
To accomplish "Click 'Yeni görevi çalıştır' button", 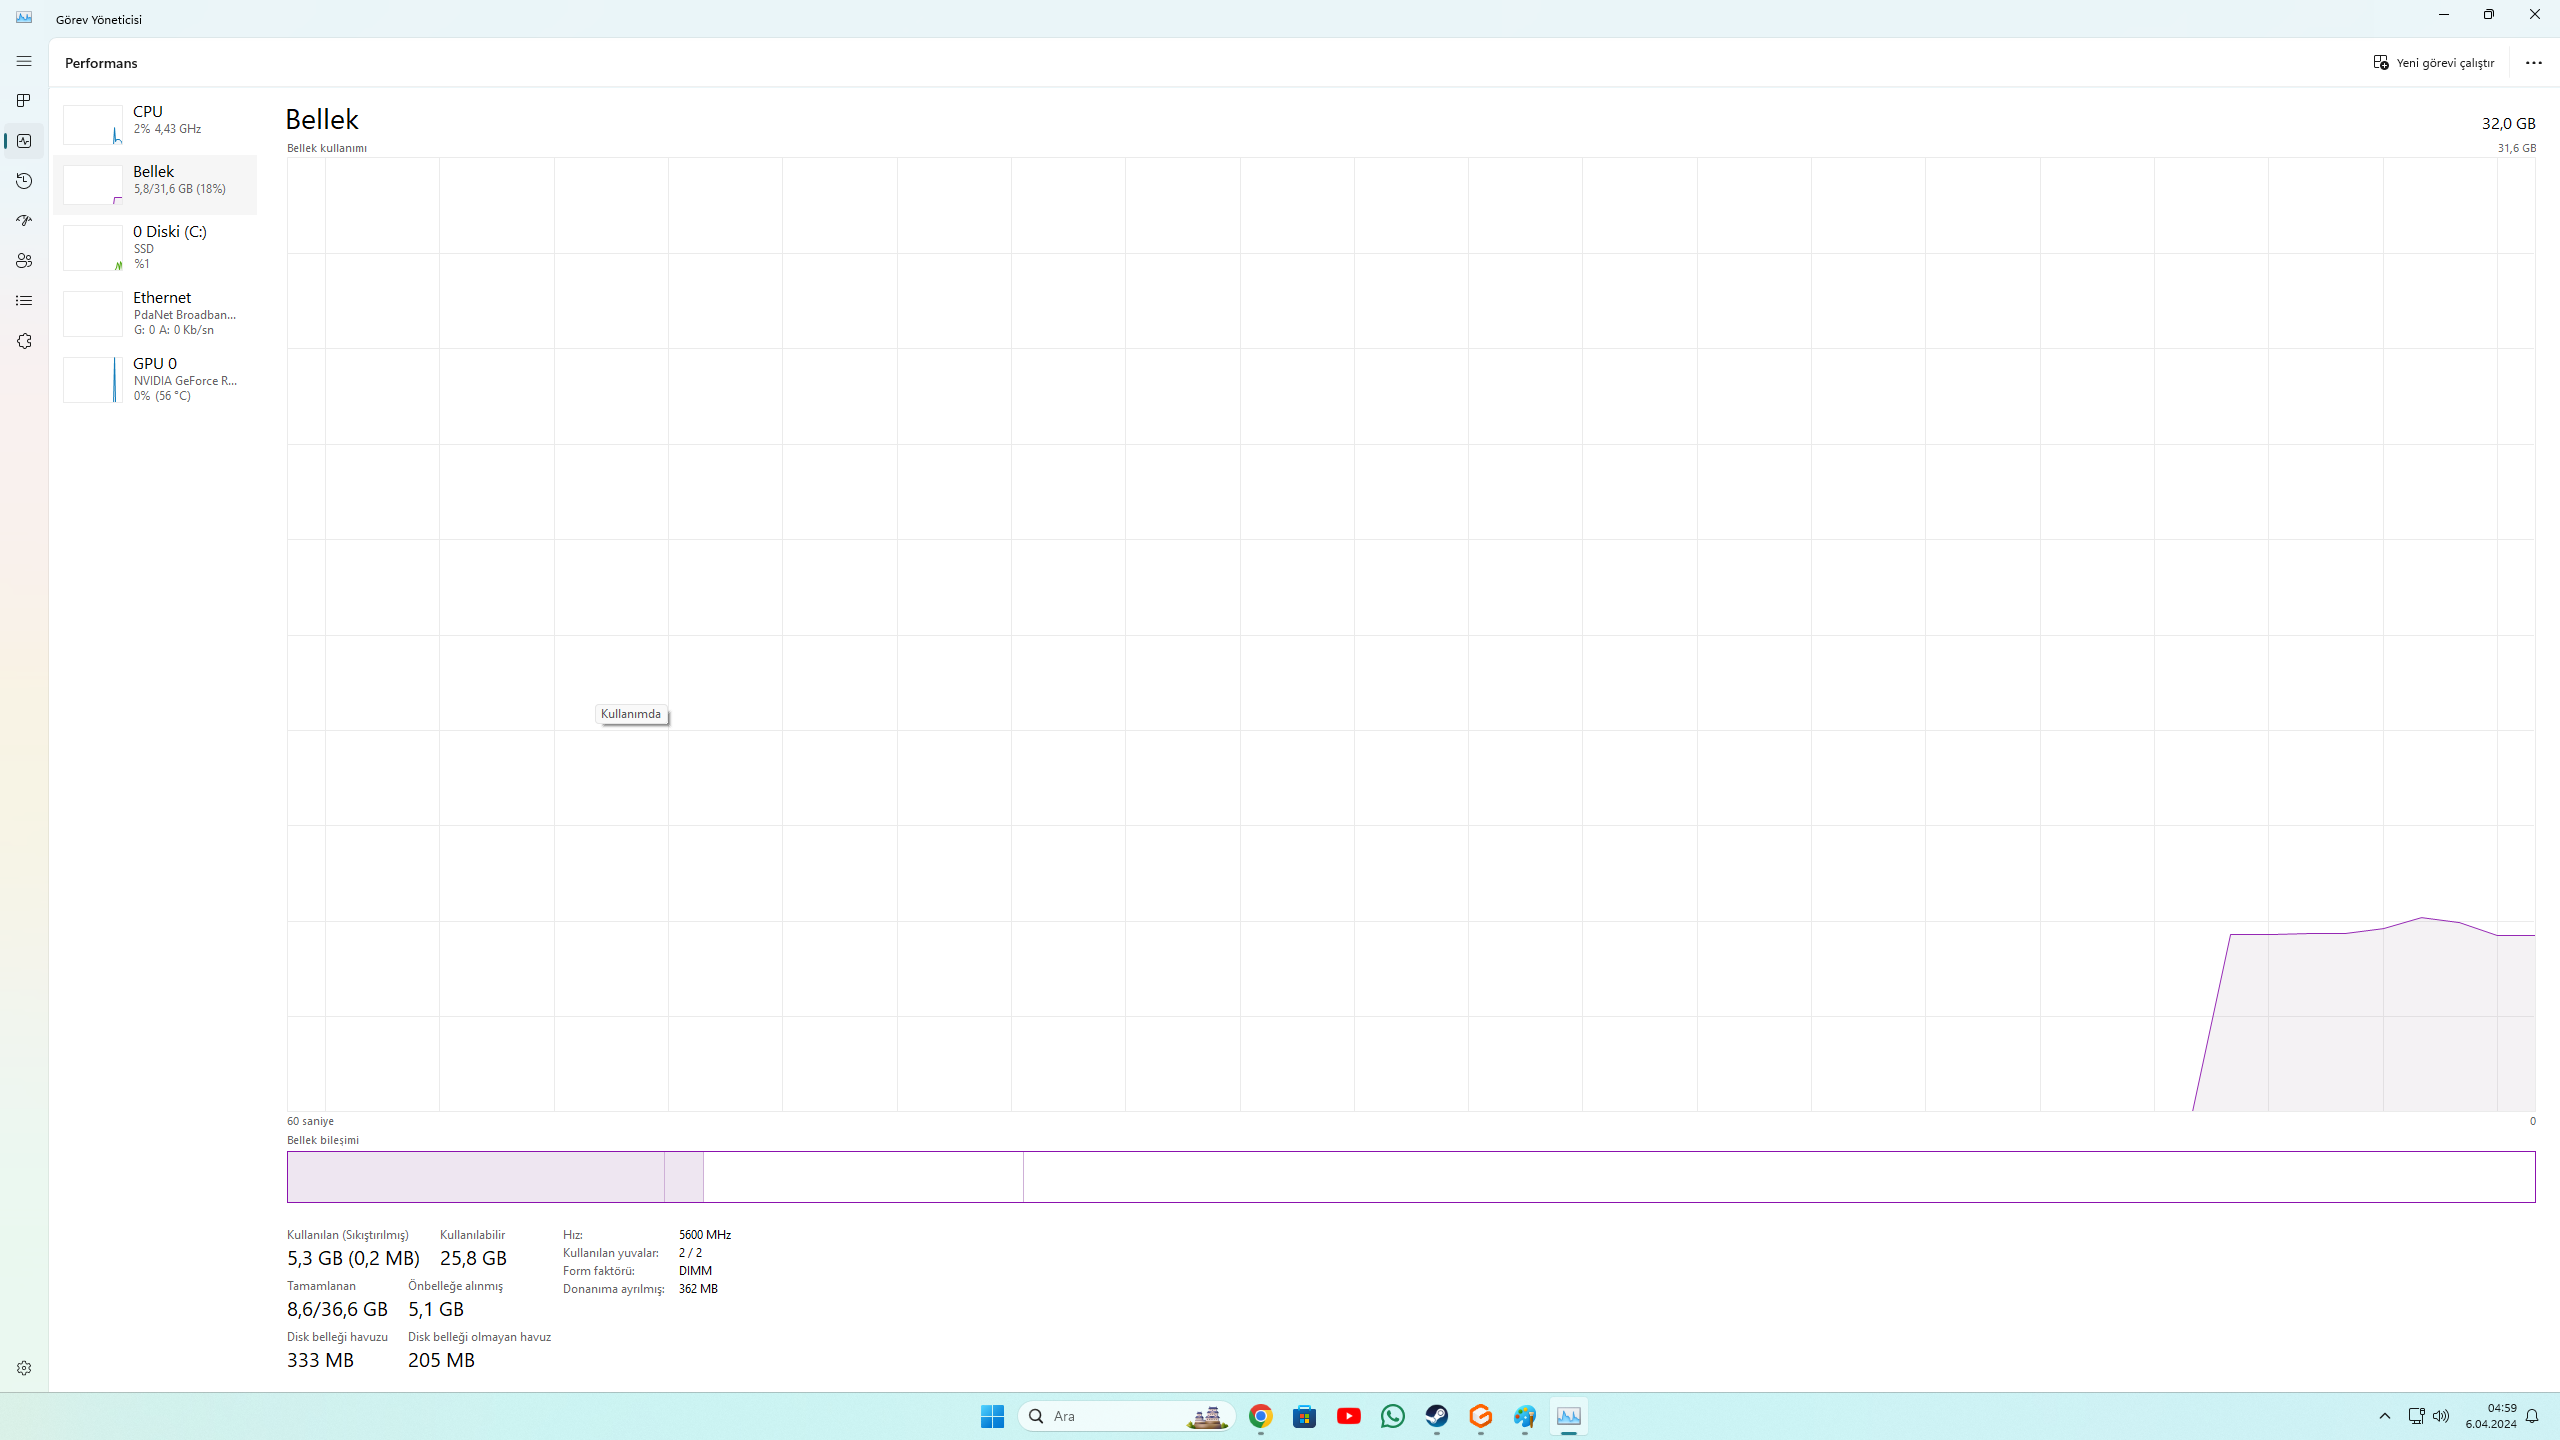I will pyautogui.click(x=2434, y=63).
